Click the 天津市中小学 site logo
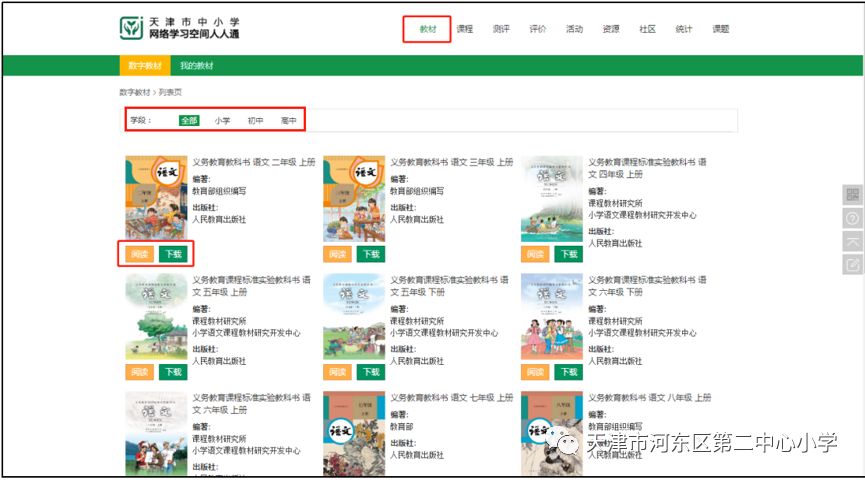The width and height of the screenshot is (865, 480). (180, 28)
